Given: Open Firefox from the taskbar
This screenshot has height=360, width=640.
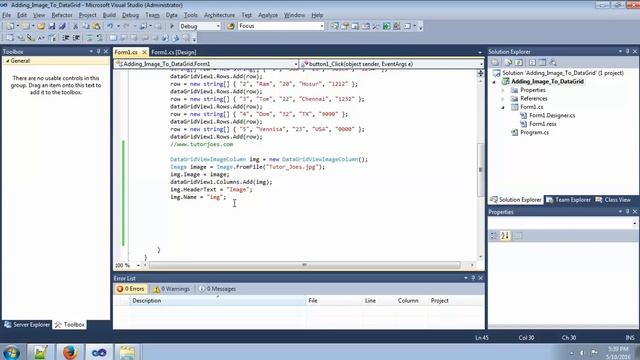Looking at the screenshot, I should [x=70, y=352].
